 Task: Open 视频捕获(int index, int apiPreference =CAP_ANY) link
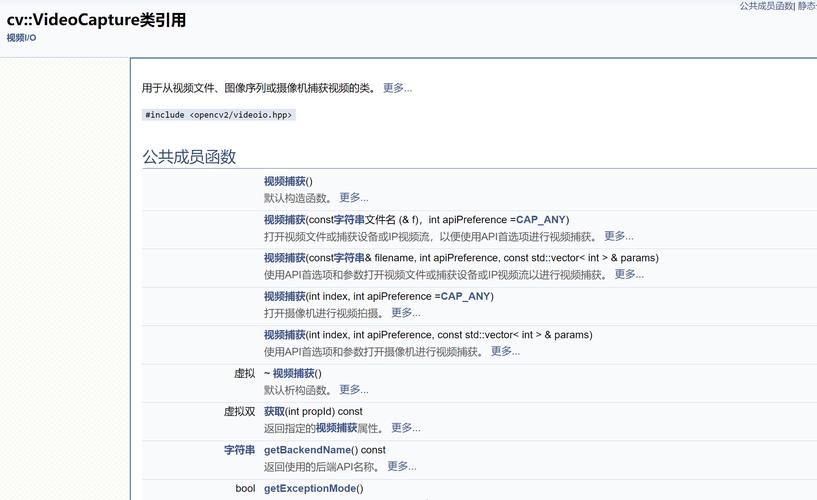(284, 296)
